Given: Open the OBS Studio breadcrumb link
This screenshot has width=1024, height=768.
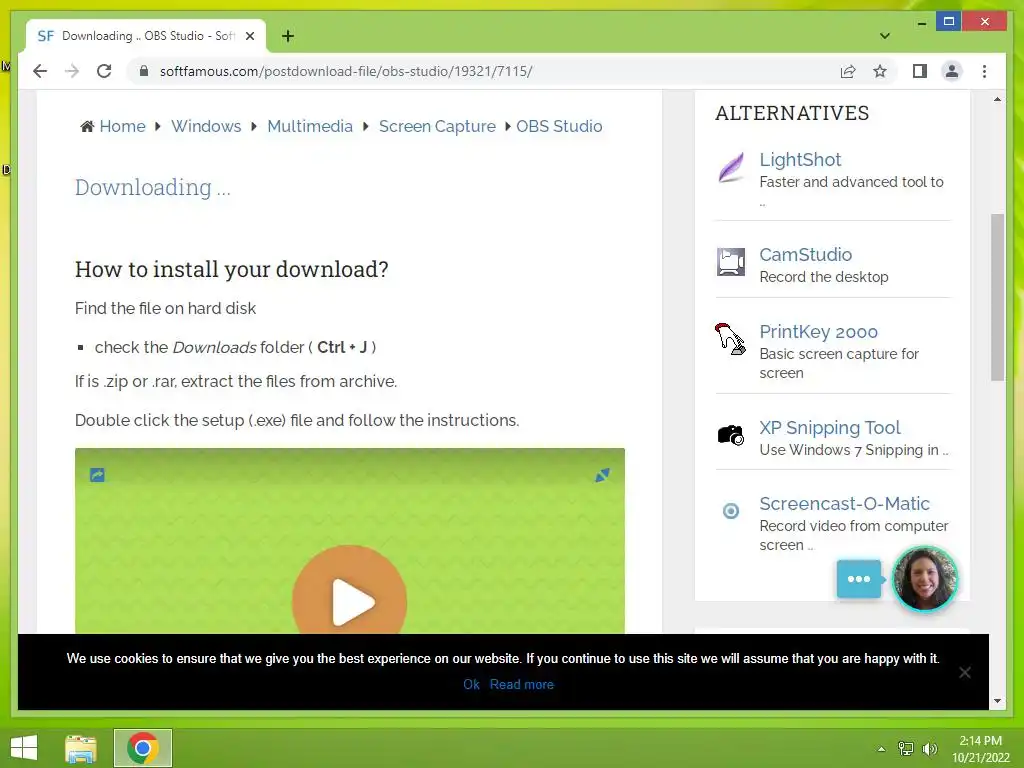Looking at the screenshot, I should pyautogui.click(x=559, y=126).
